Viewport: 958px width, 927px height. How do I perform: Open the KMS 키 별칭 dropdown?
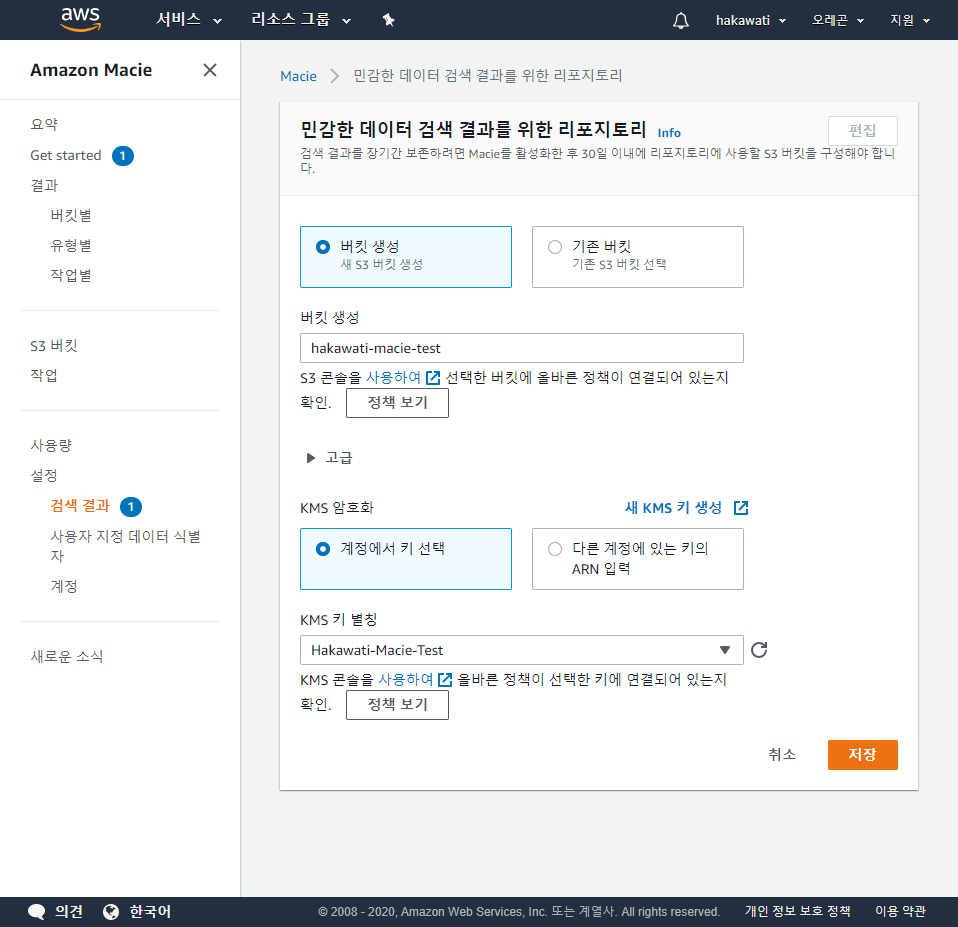tap(522, 650)
